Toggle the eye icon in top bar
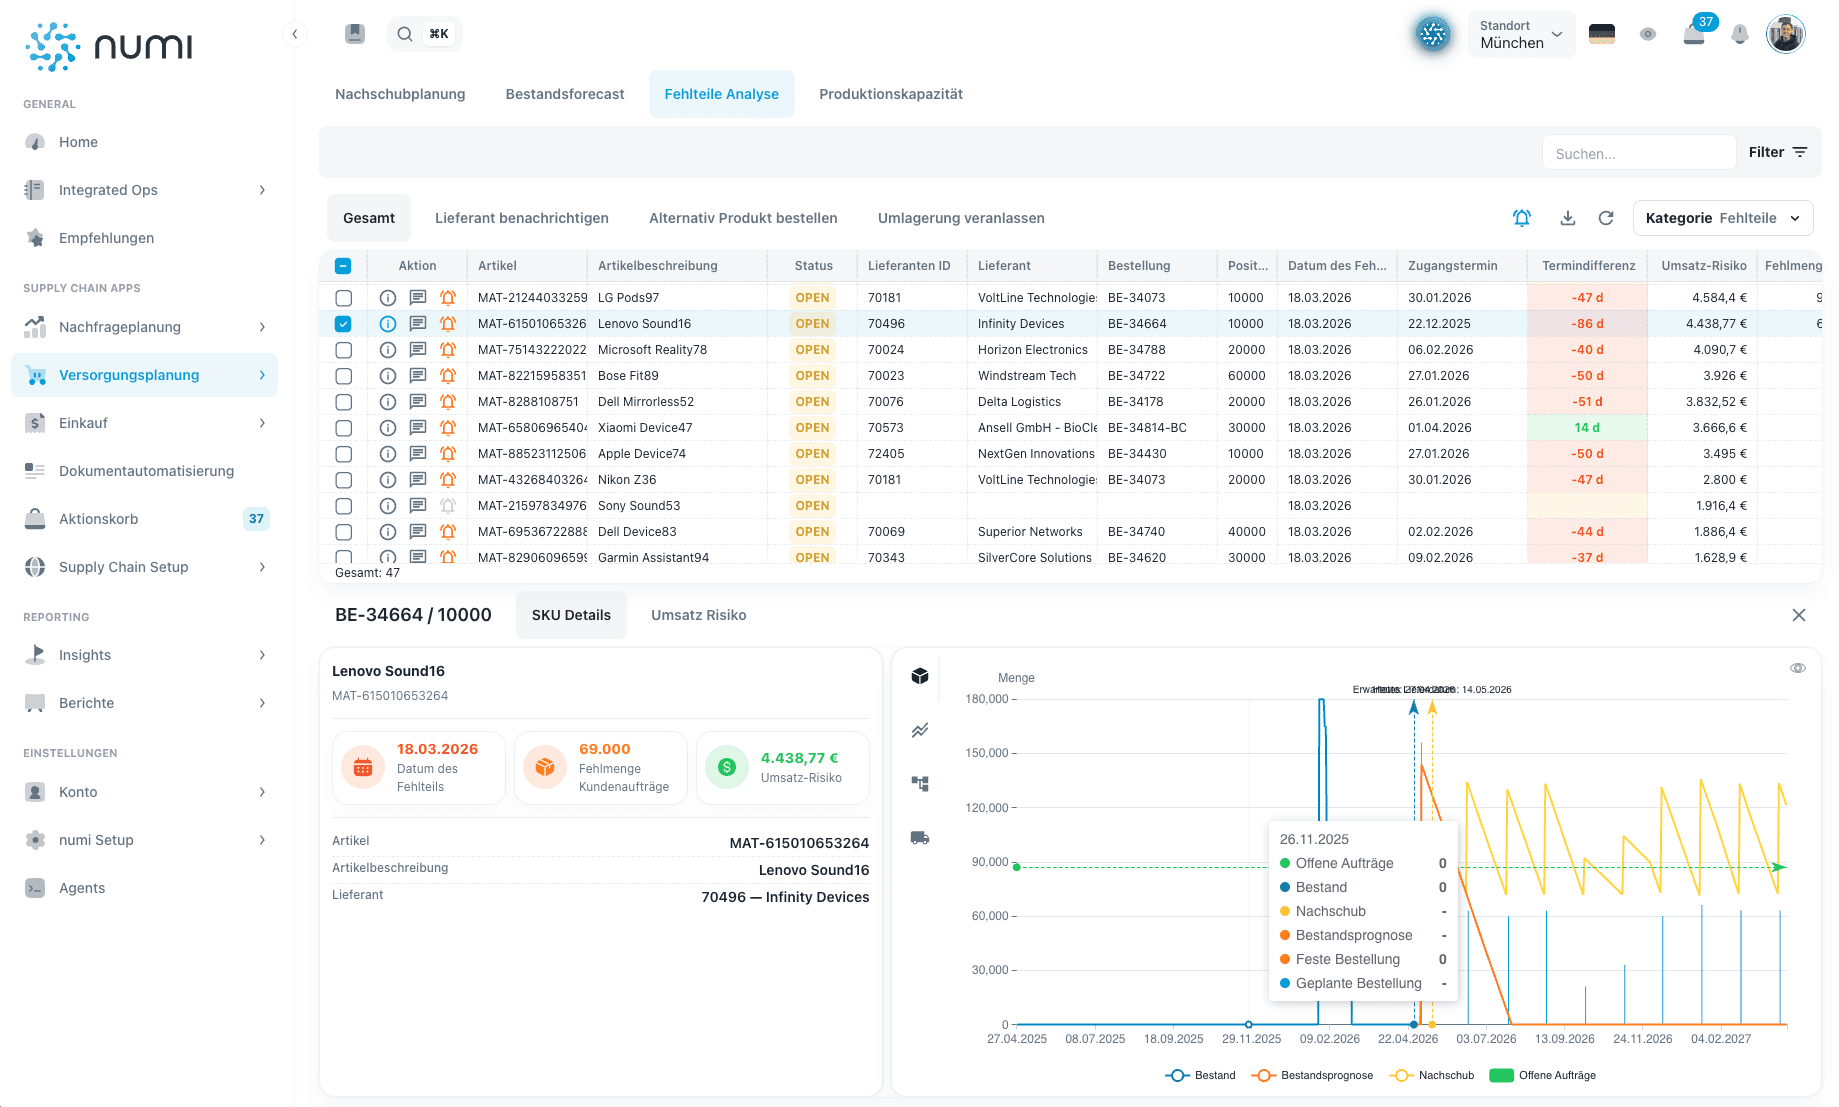The image size is (1839, 1107). [x=1648, y=34]
